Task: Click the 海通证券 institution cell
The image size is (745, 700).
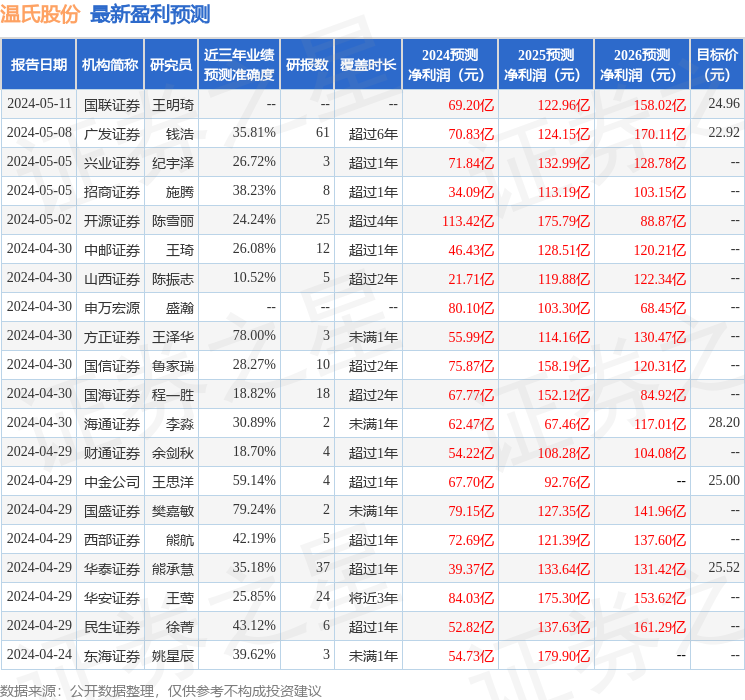Action: 112,424
